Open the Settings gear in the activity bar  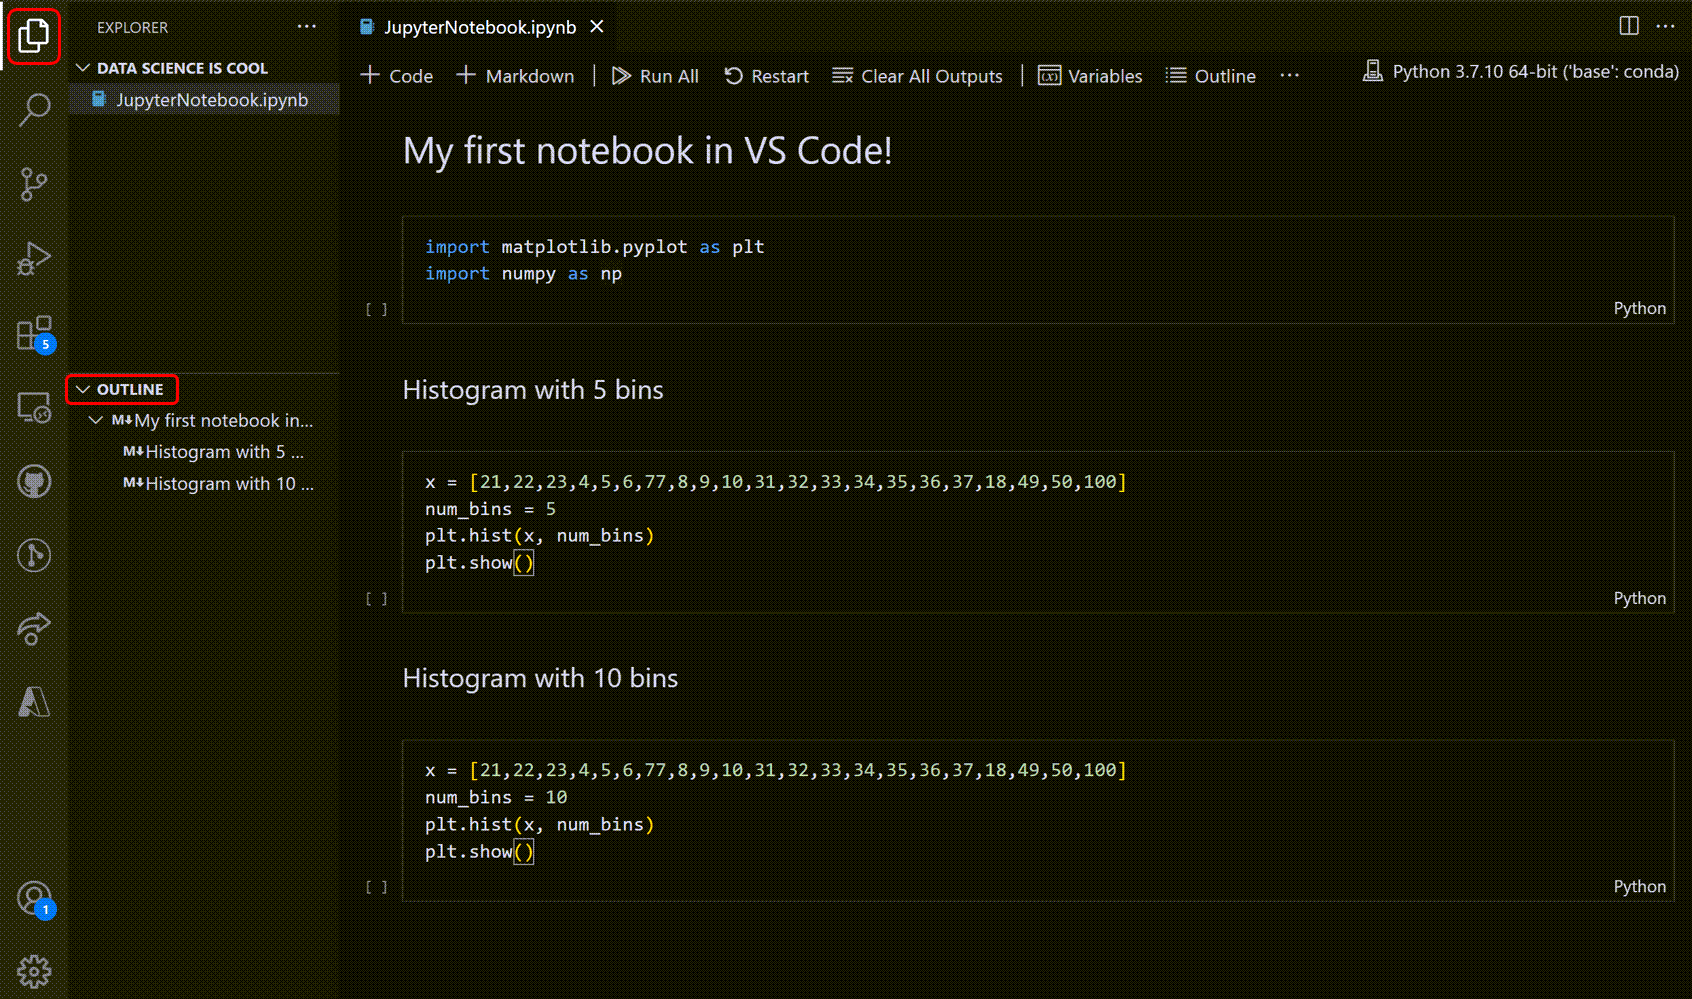[33, 969]
